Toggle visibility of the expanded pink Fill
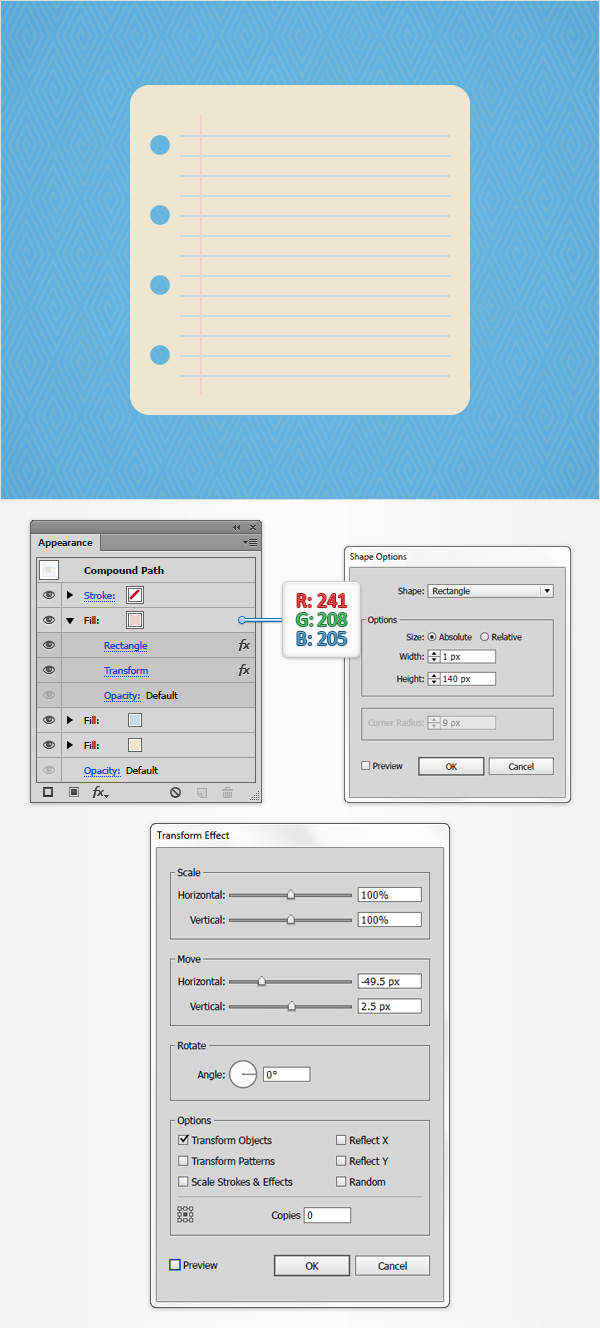600x1328 pixels. pos(48,620)
